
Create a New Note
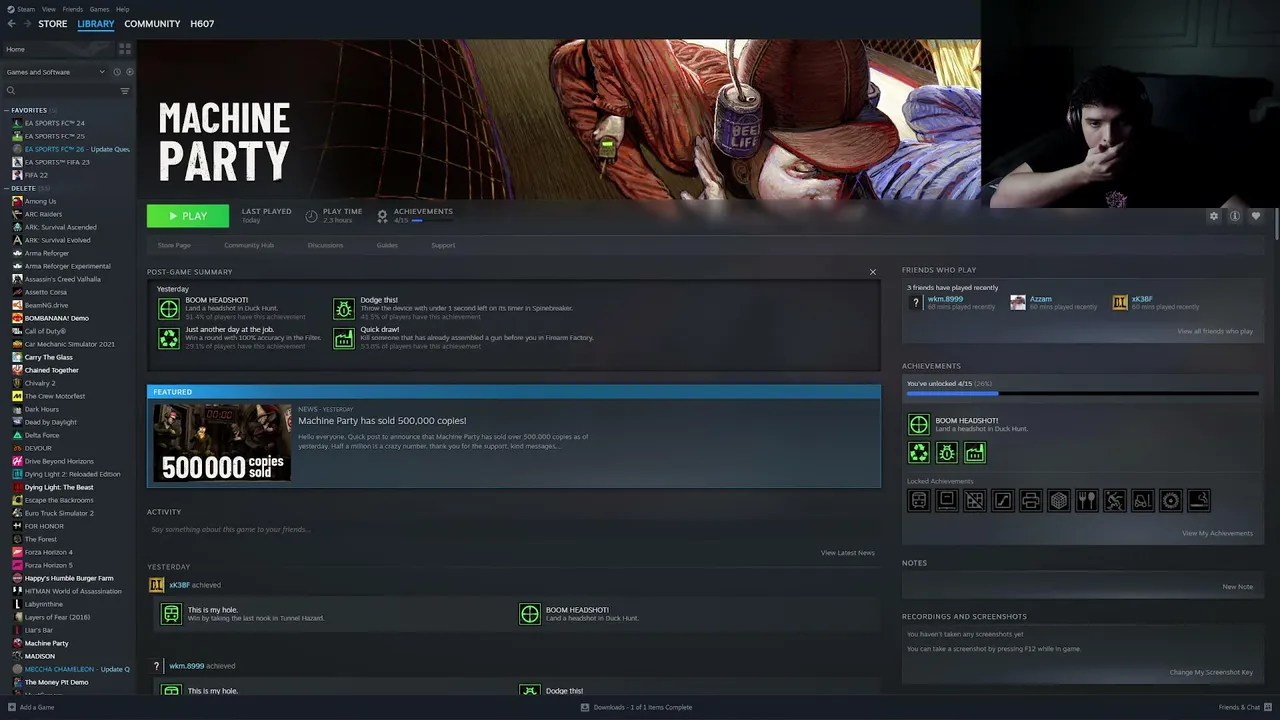pyautogui.click(x=1238, y=587)
